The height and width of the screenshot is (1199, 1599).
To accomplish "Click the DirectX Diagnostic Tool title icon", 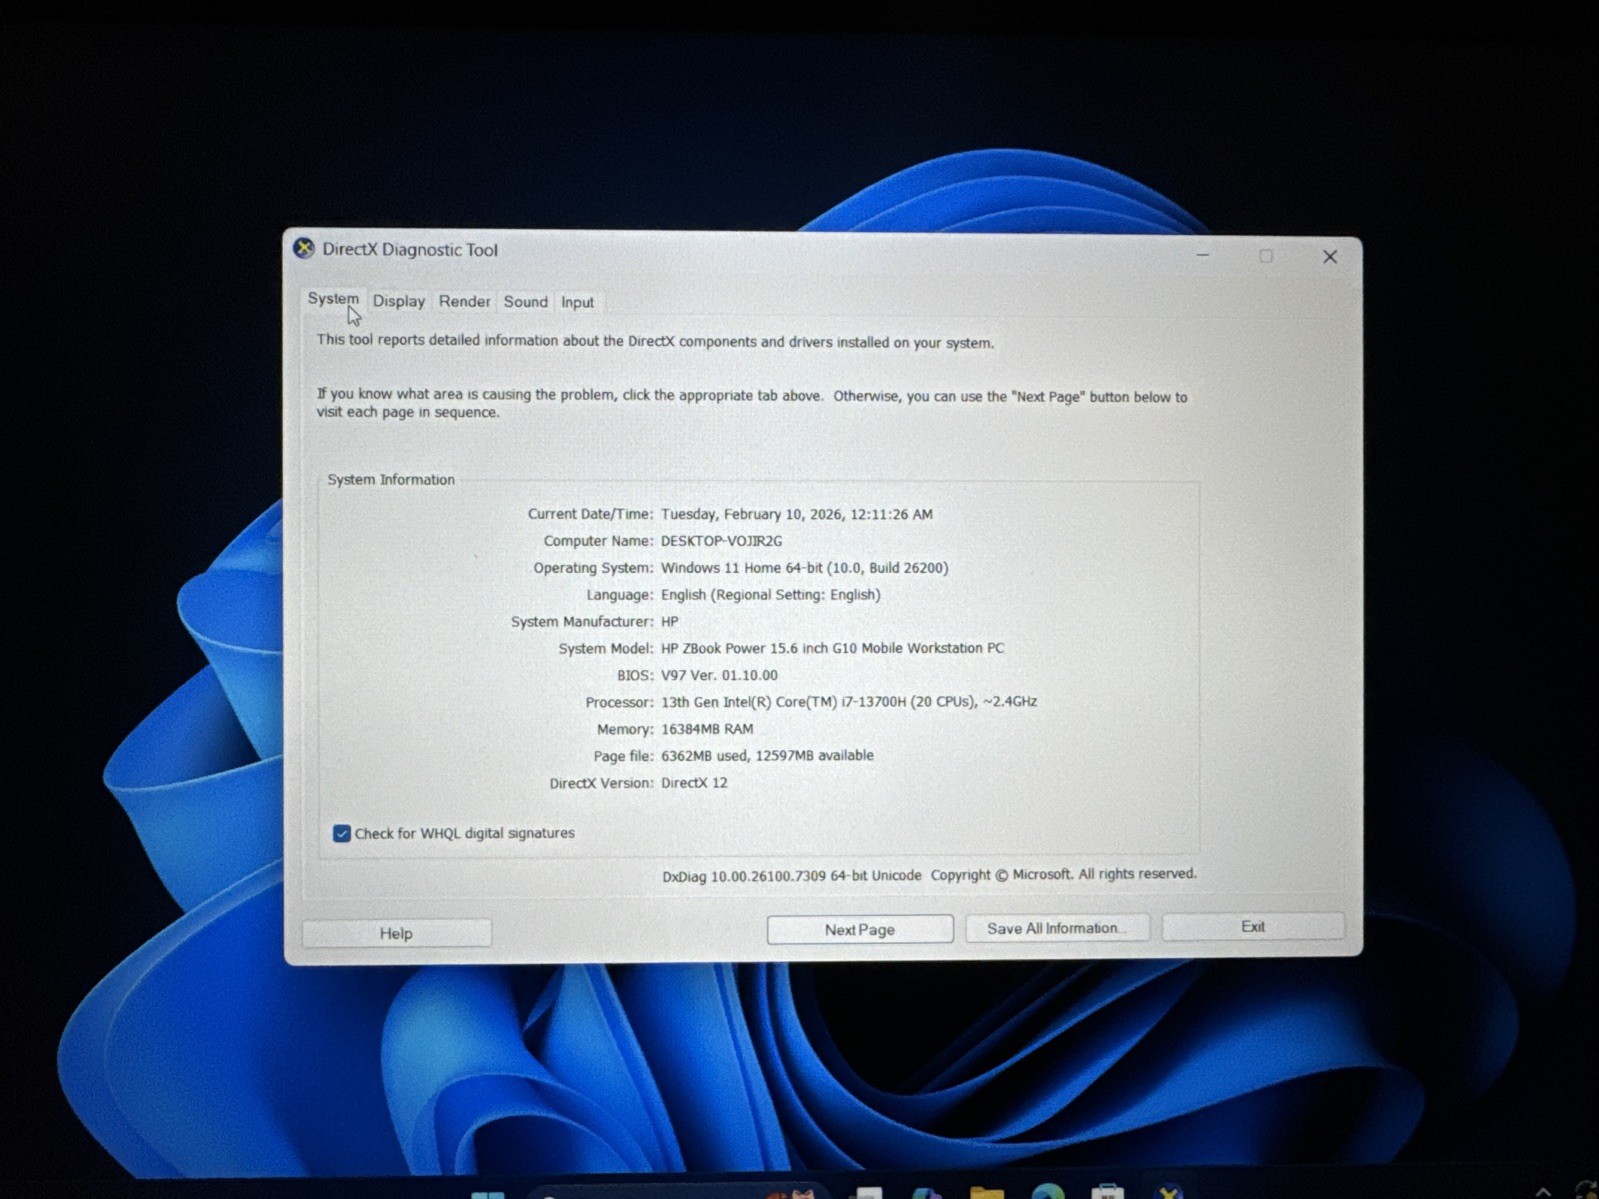I will (x=304, y=248).
